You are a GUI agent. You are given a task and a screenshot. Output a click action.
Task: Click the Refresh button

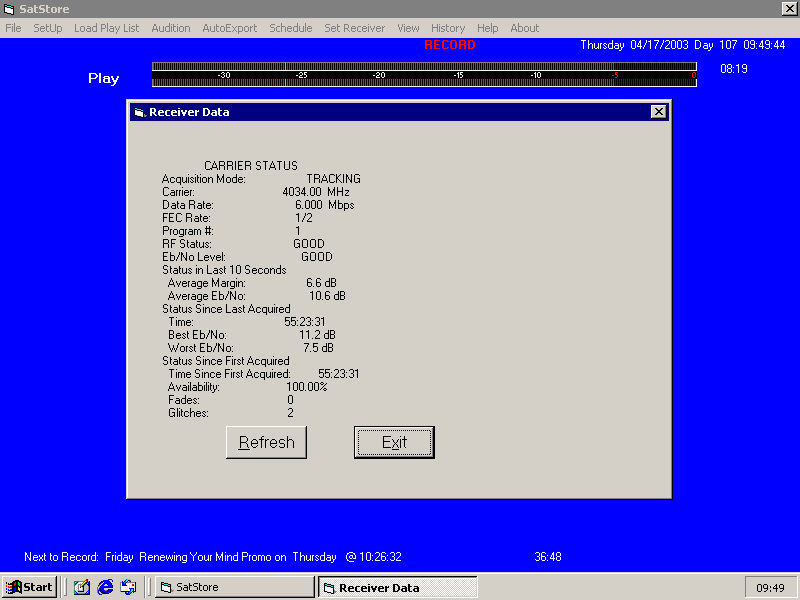coord(266,442)
